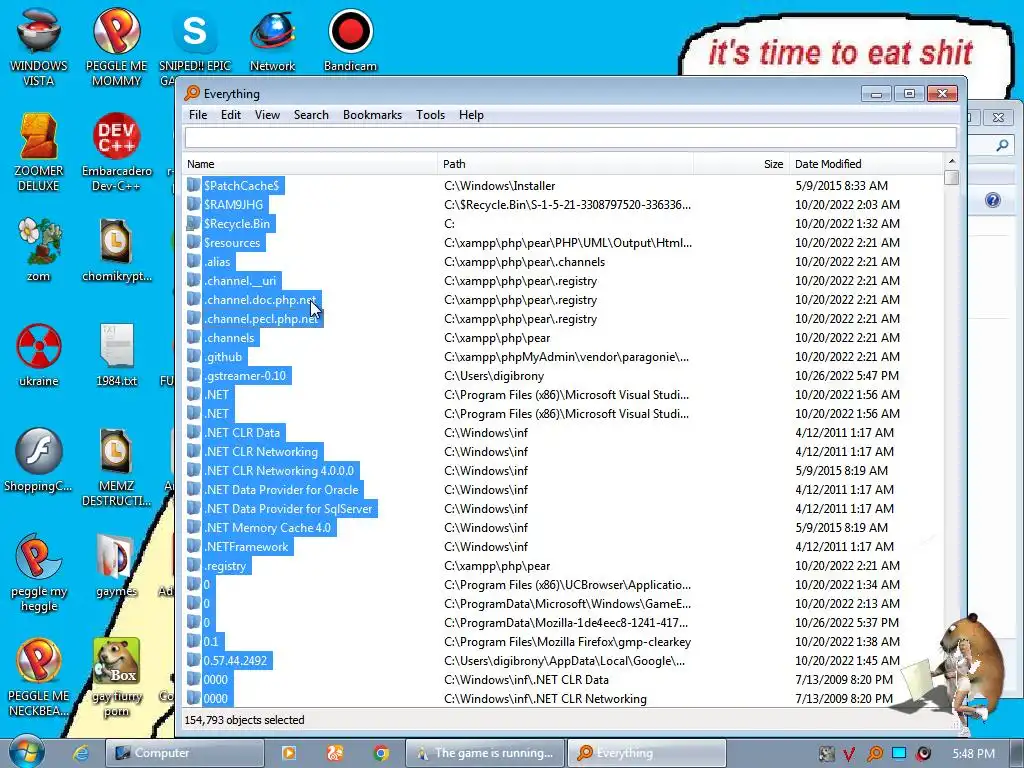Open the Tools menu

430,115
